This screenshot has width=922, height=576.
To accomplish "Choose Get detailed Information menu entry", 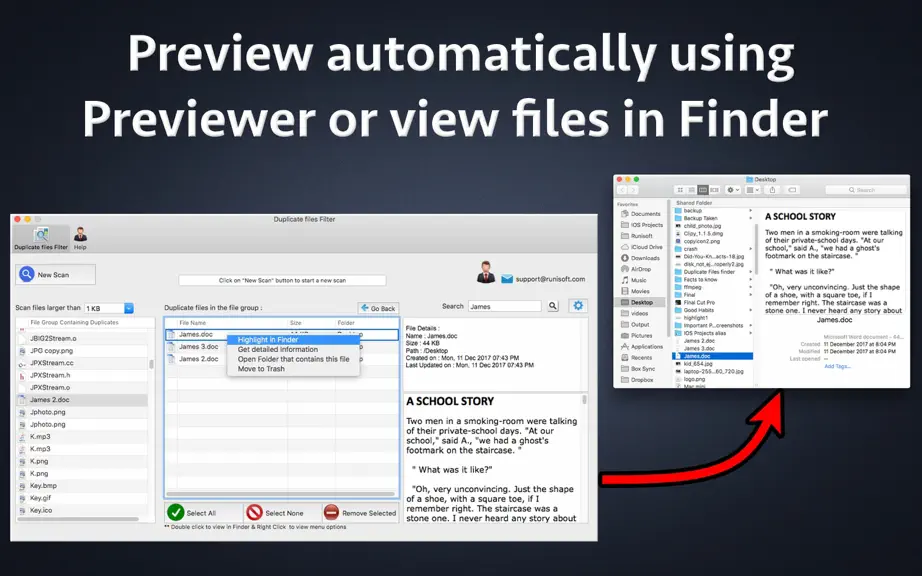I will tap(293, 349).
